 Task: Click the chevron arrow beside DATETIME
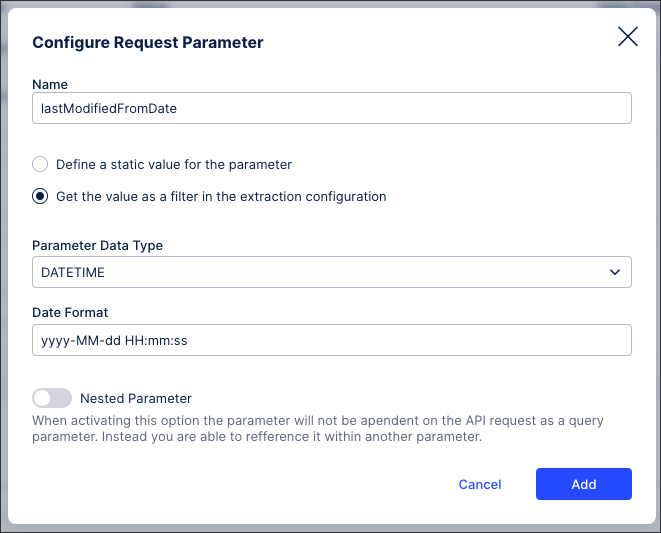(614, 272)
